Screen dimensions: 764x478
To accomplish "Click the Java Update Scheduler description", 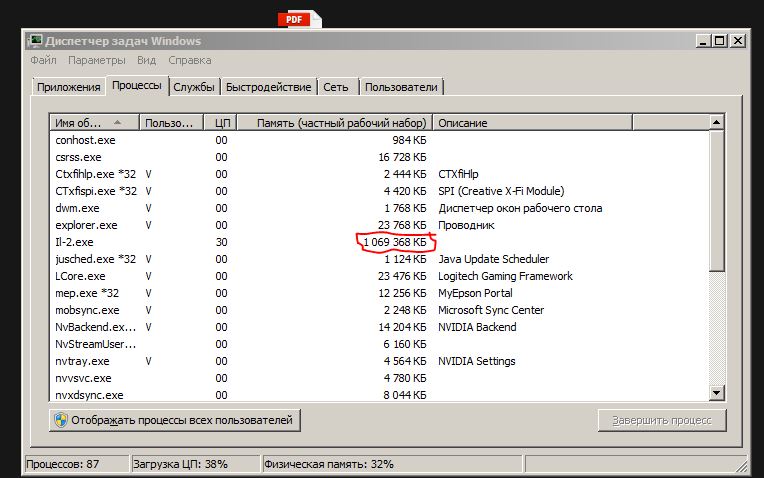I will point(494,259).
